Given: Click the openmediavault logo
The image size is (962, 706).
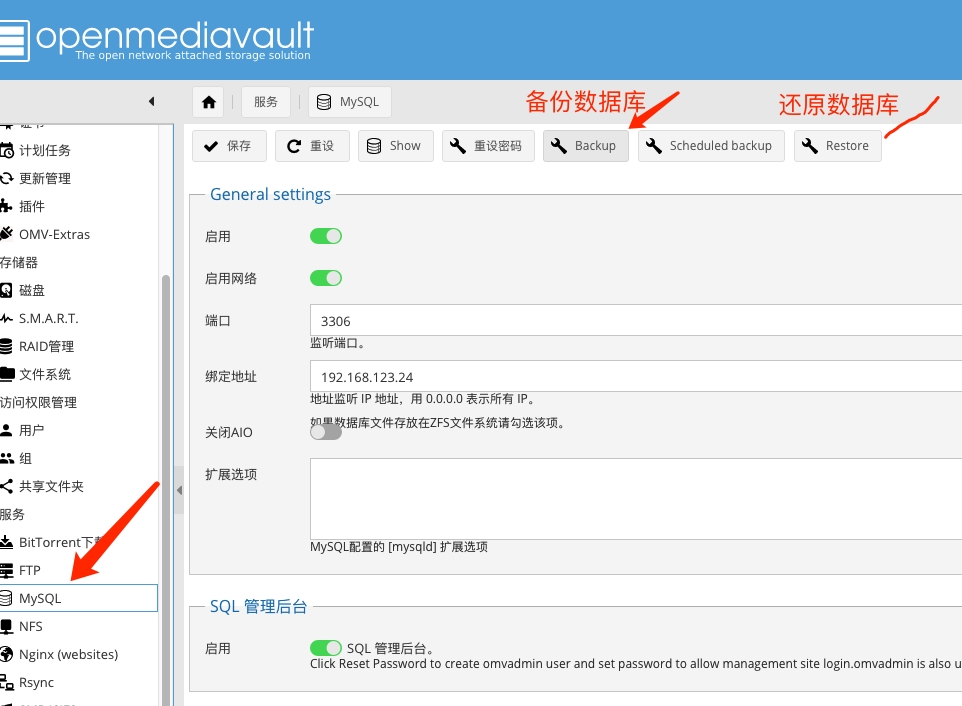Looking at the screenshot, I should point(157,40).
